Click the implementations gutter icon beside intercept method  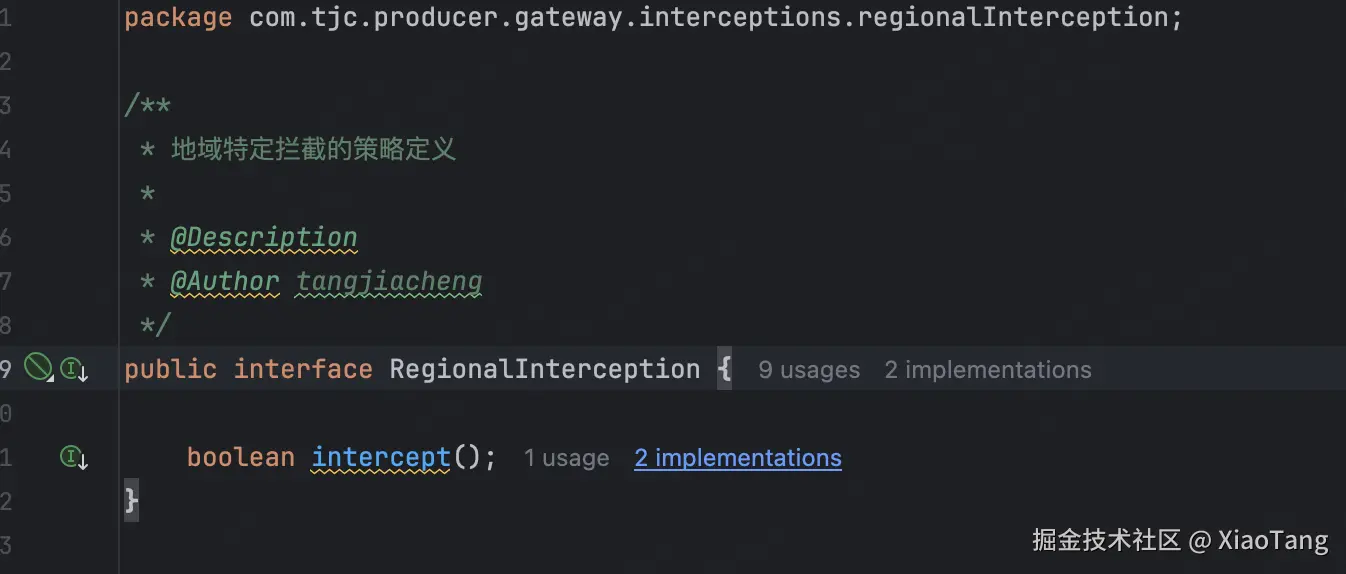tap(75, 458)
